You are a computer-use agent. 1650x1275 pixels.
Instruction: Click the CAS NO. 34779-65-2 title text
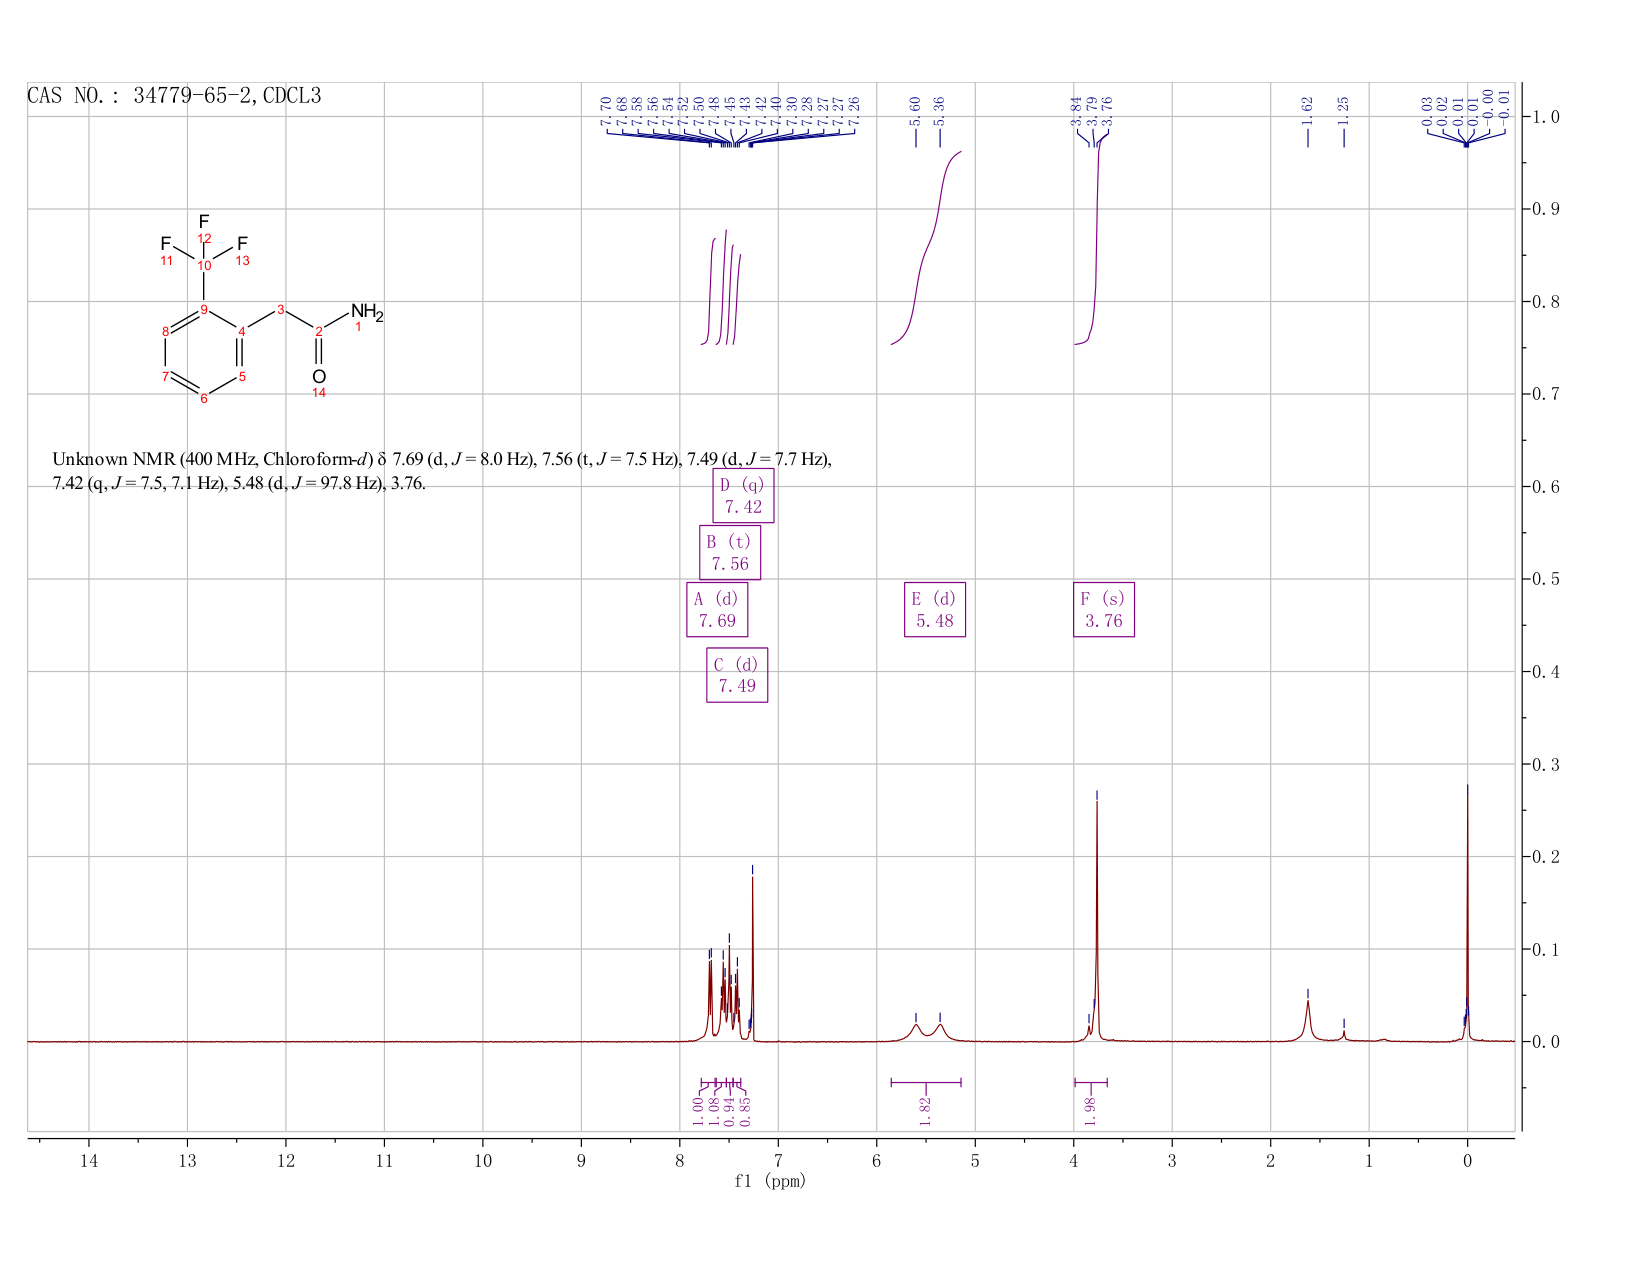[x=174, y=96]
